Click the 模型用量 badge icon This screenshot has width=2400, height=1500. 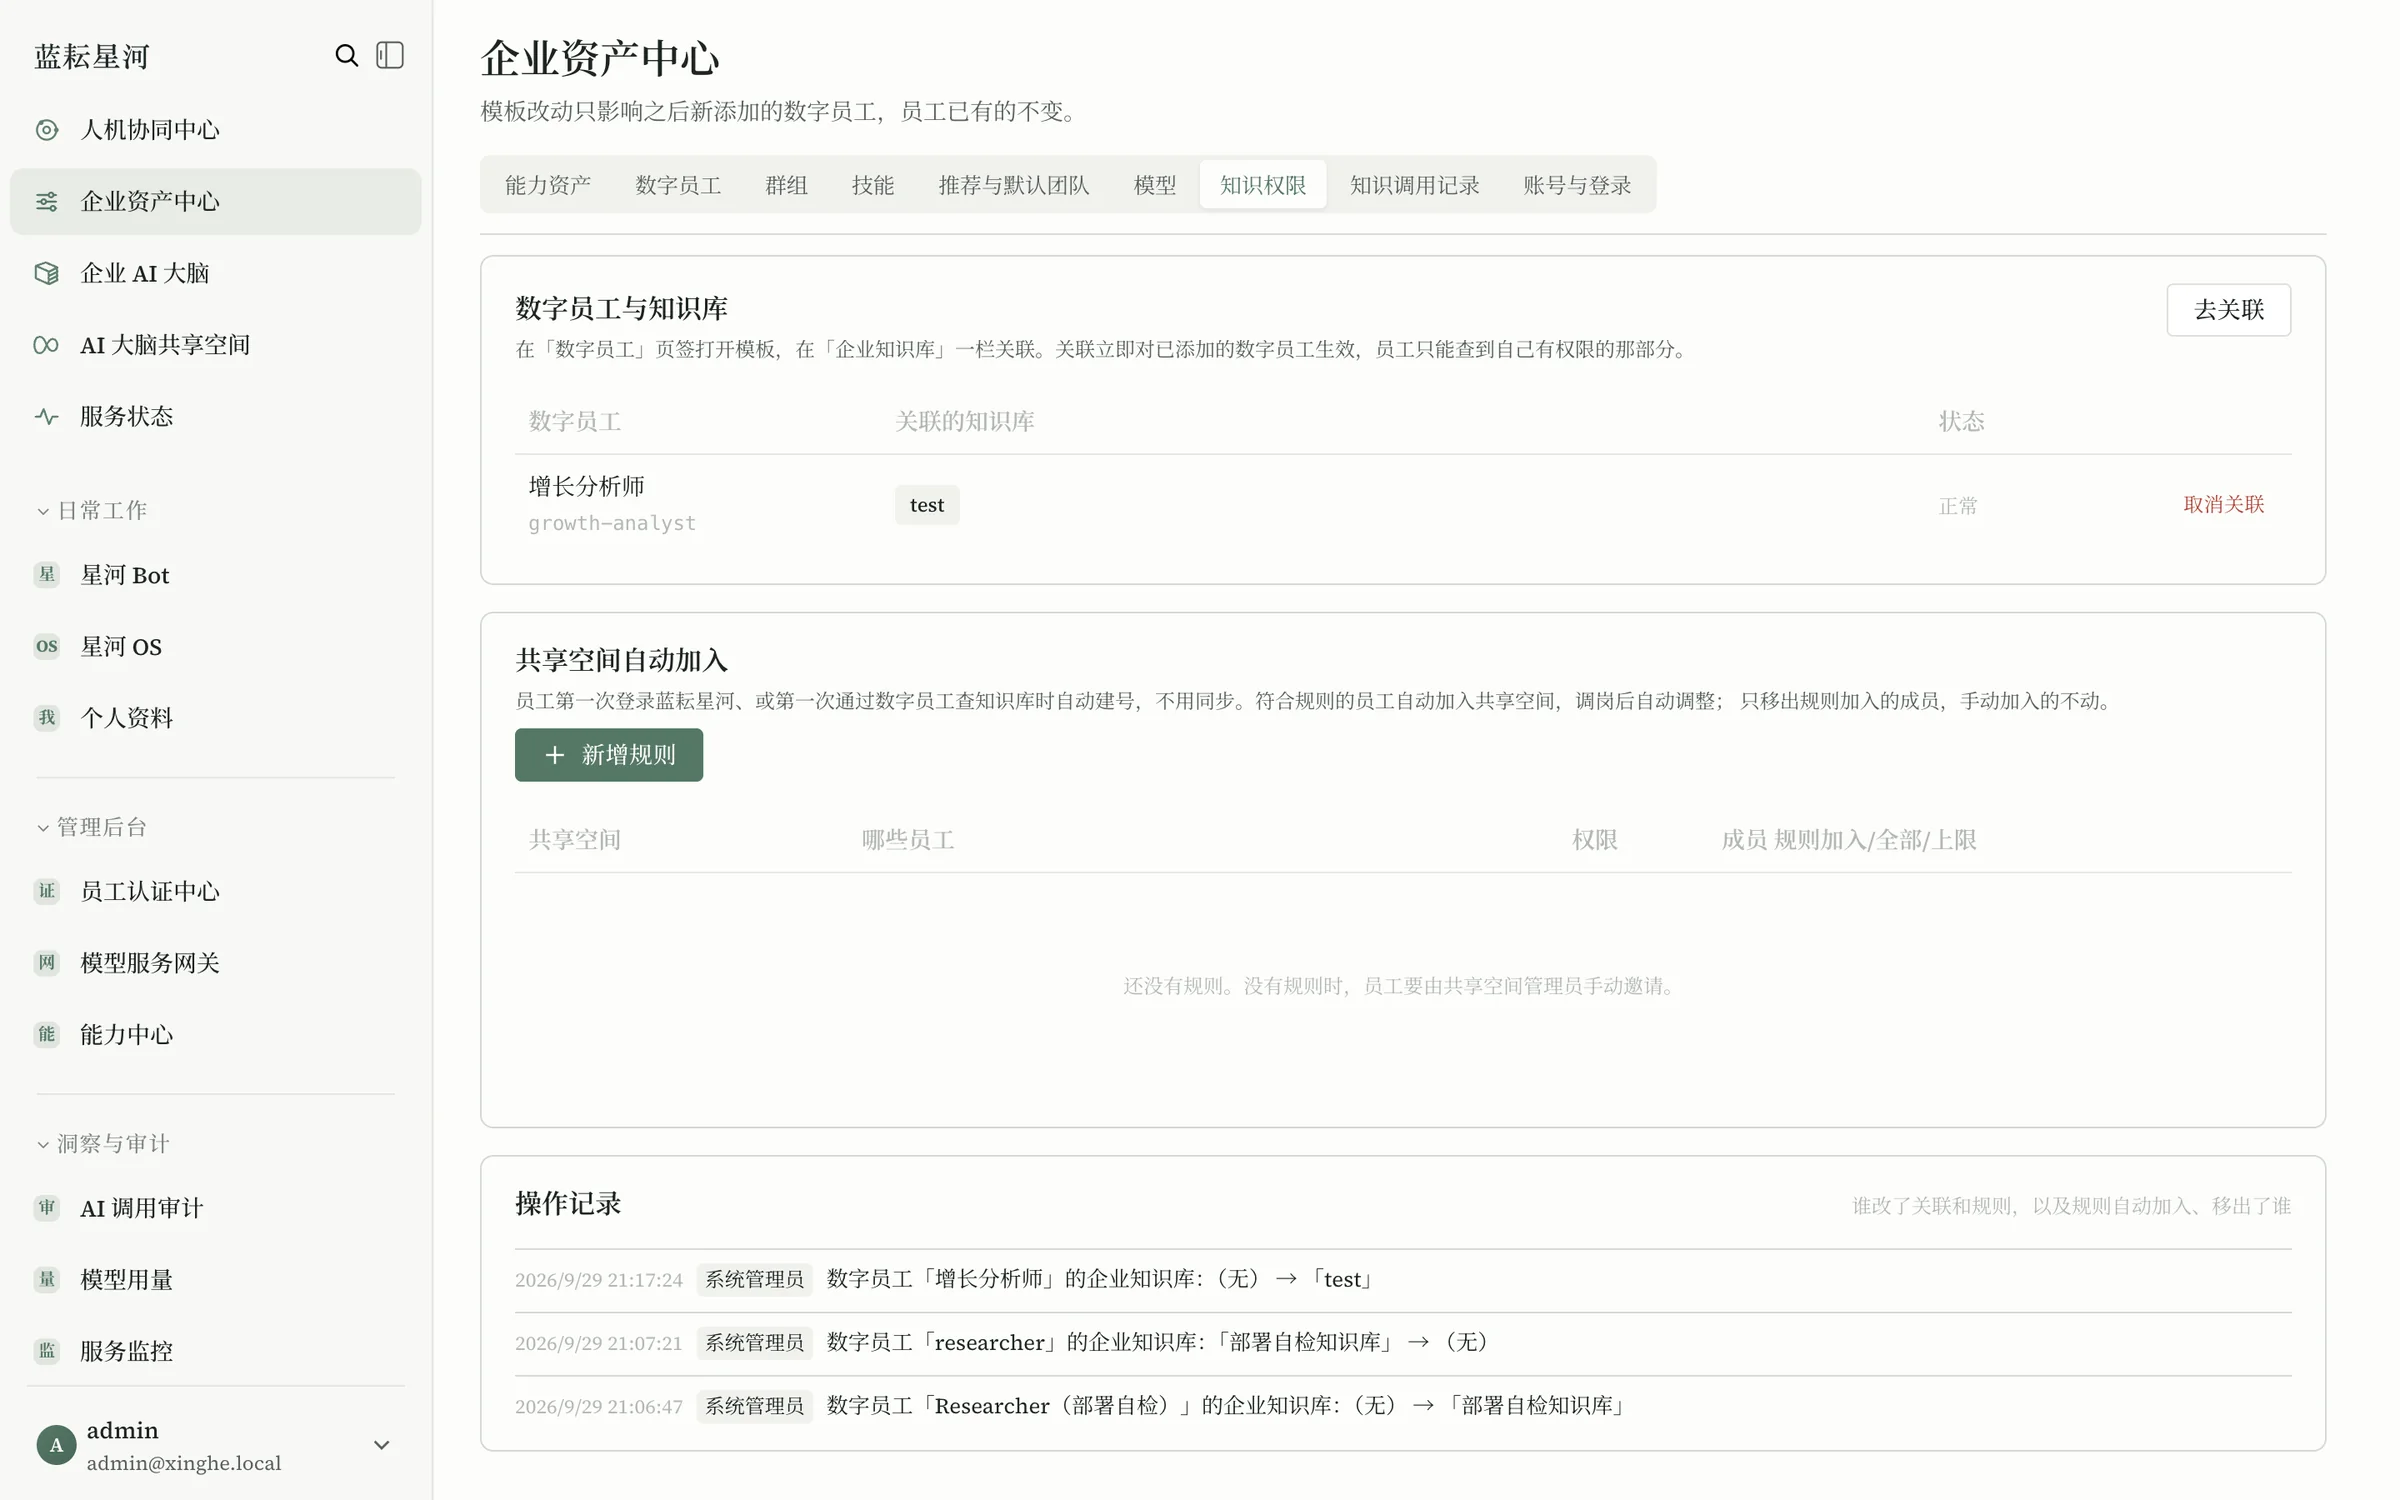(x=47, y=1279)
